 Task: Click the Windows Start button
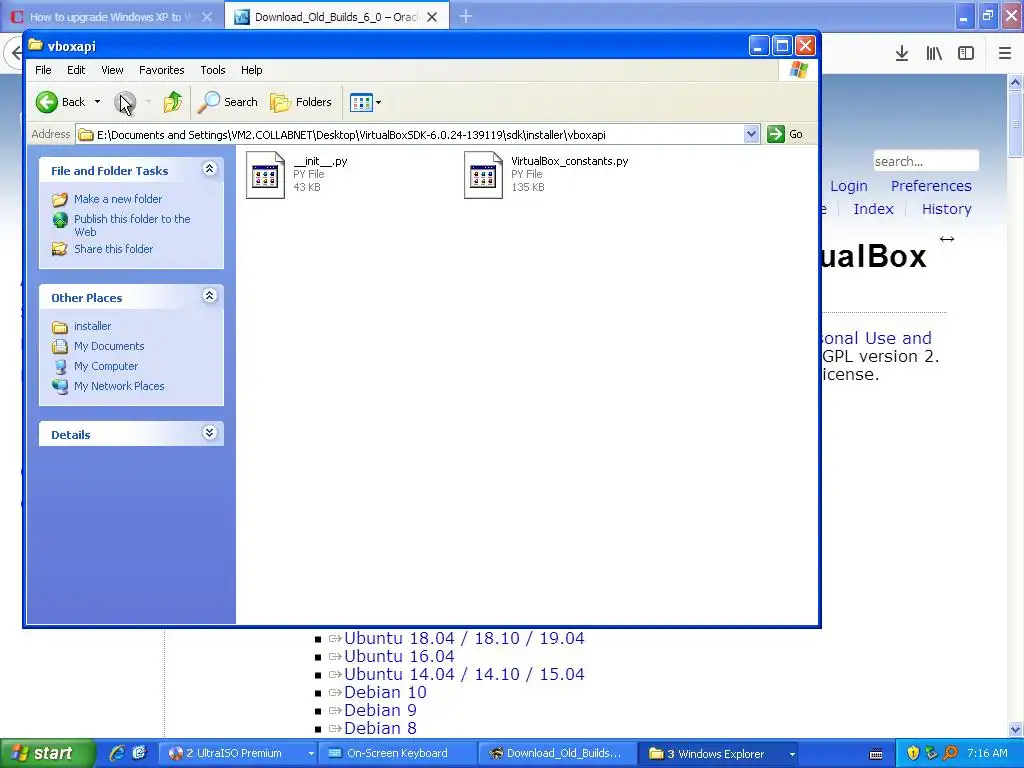46,754
